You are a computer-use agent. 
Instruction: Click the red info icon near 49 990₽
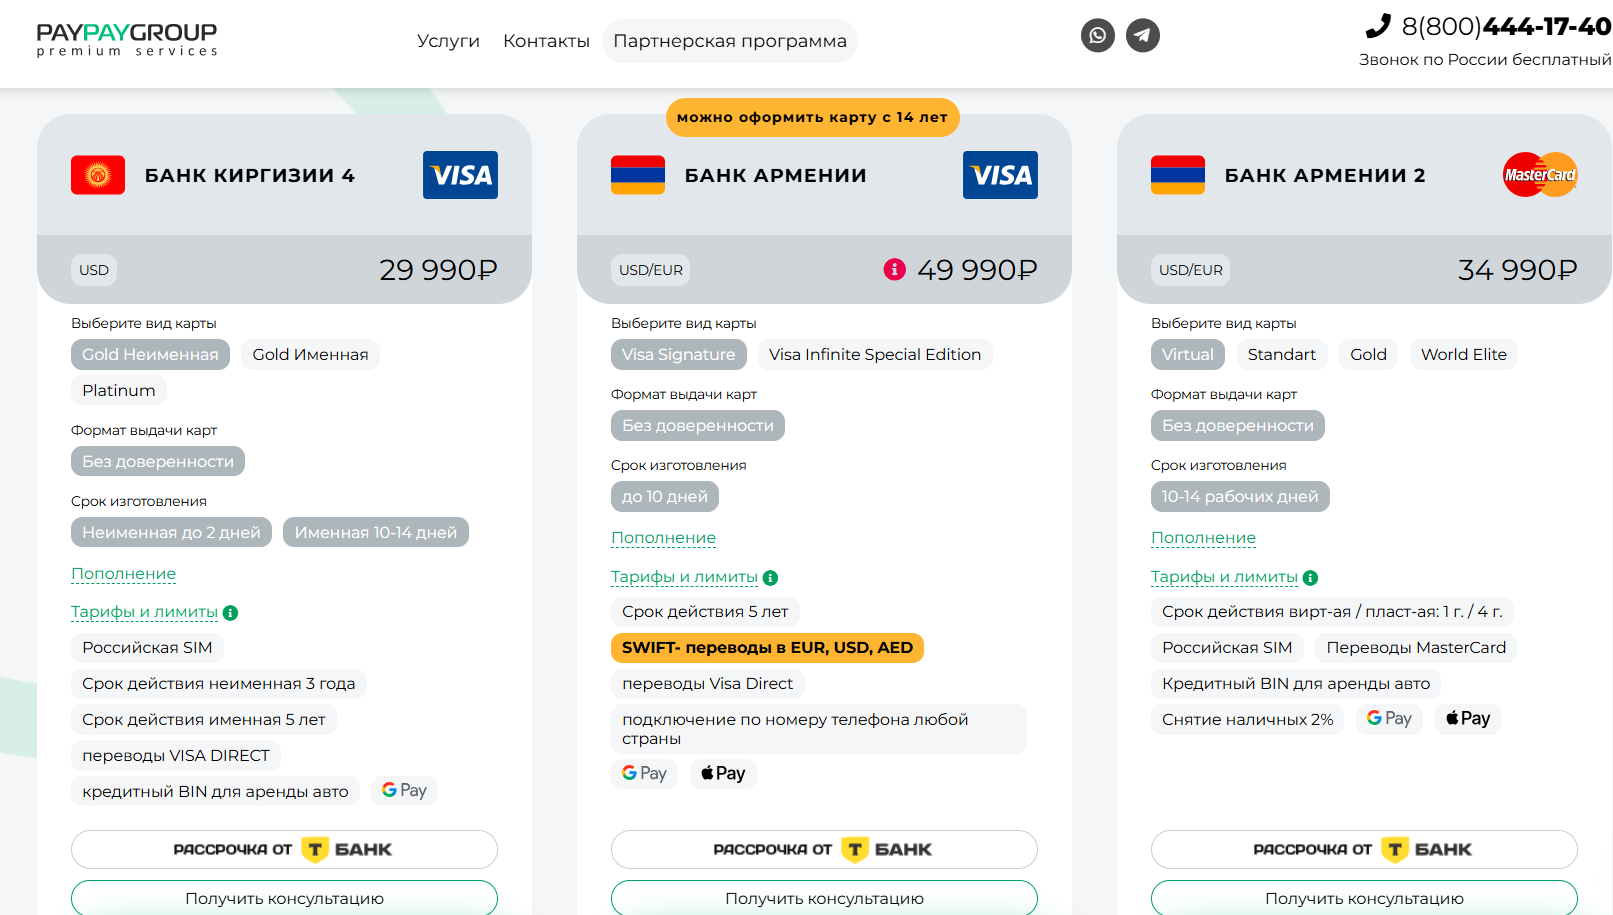click(x=894, y=269)
